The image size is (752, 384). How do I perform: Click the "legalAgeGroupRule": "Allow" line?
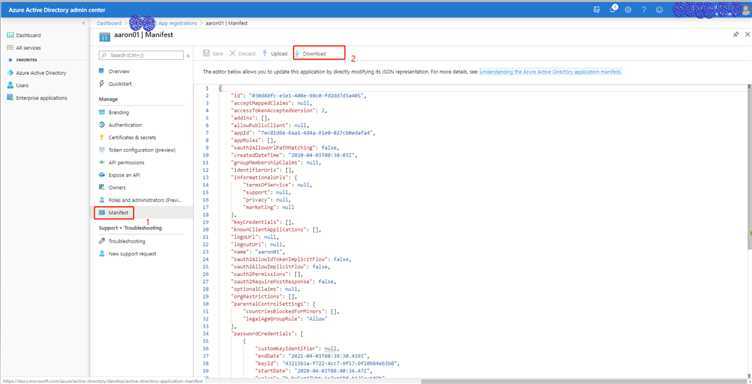coord(285,318)
